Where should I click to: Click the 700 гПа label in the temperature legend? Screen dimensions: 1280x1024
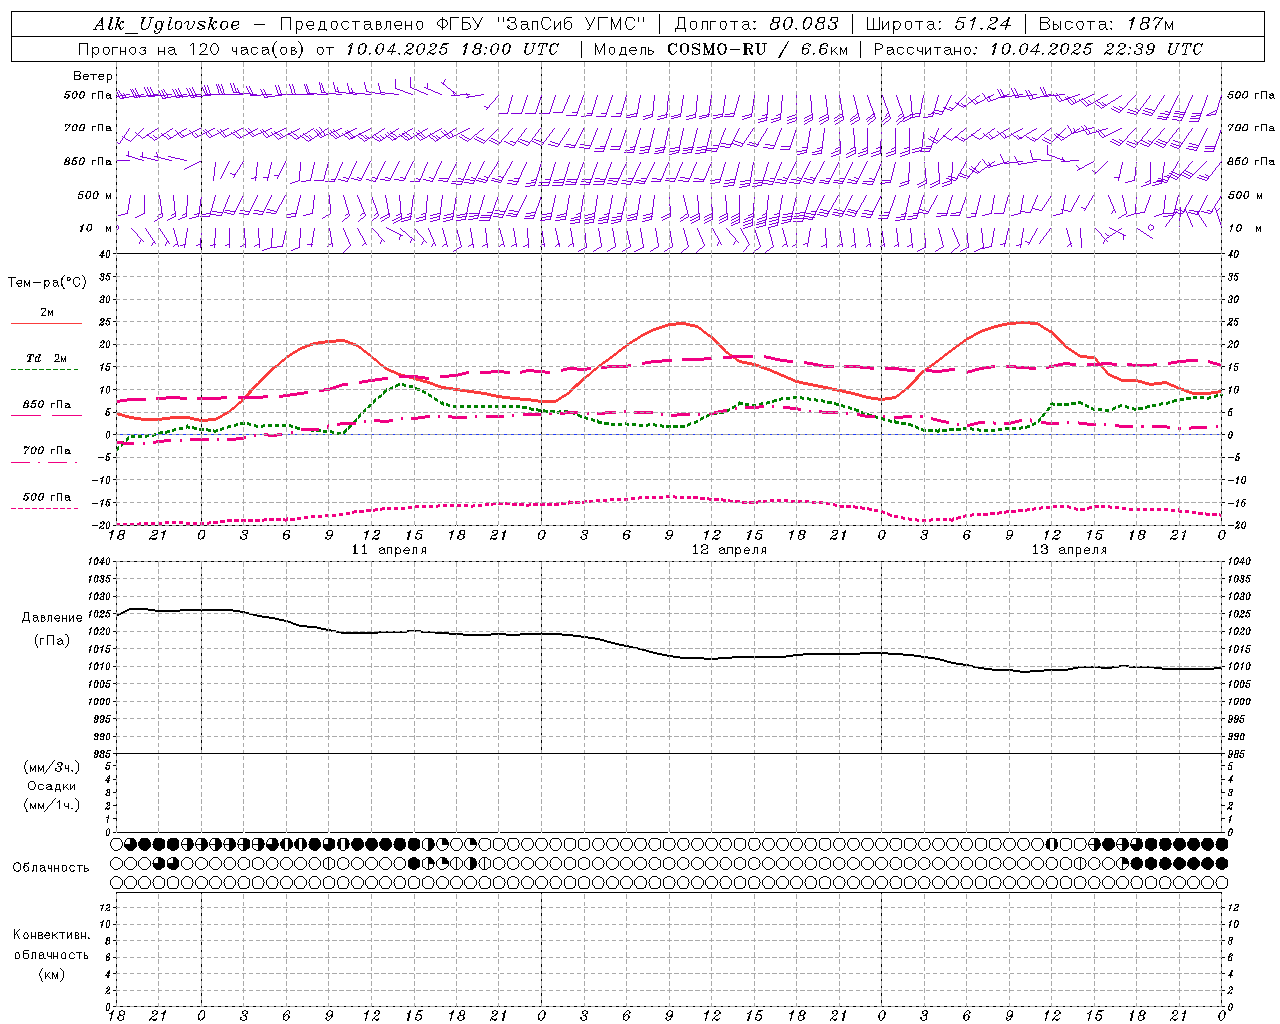click(47, 450)
